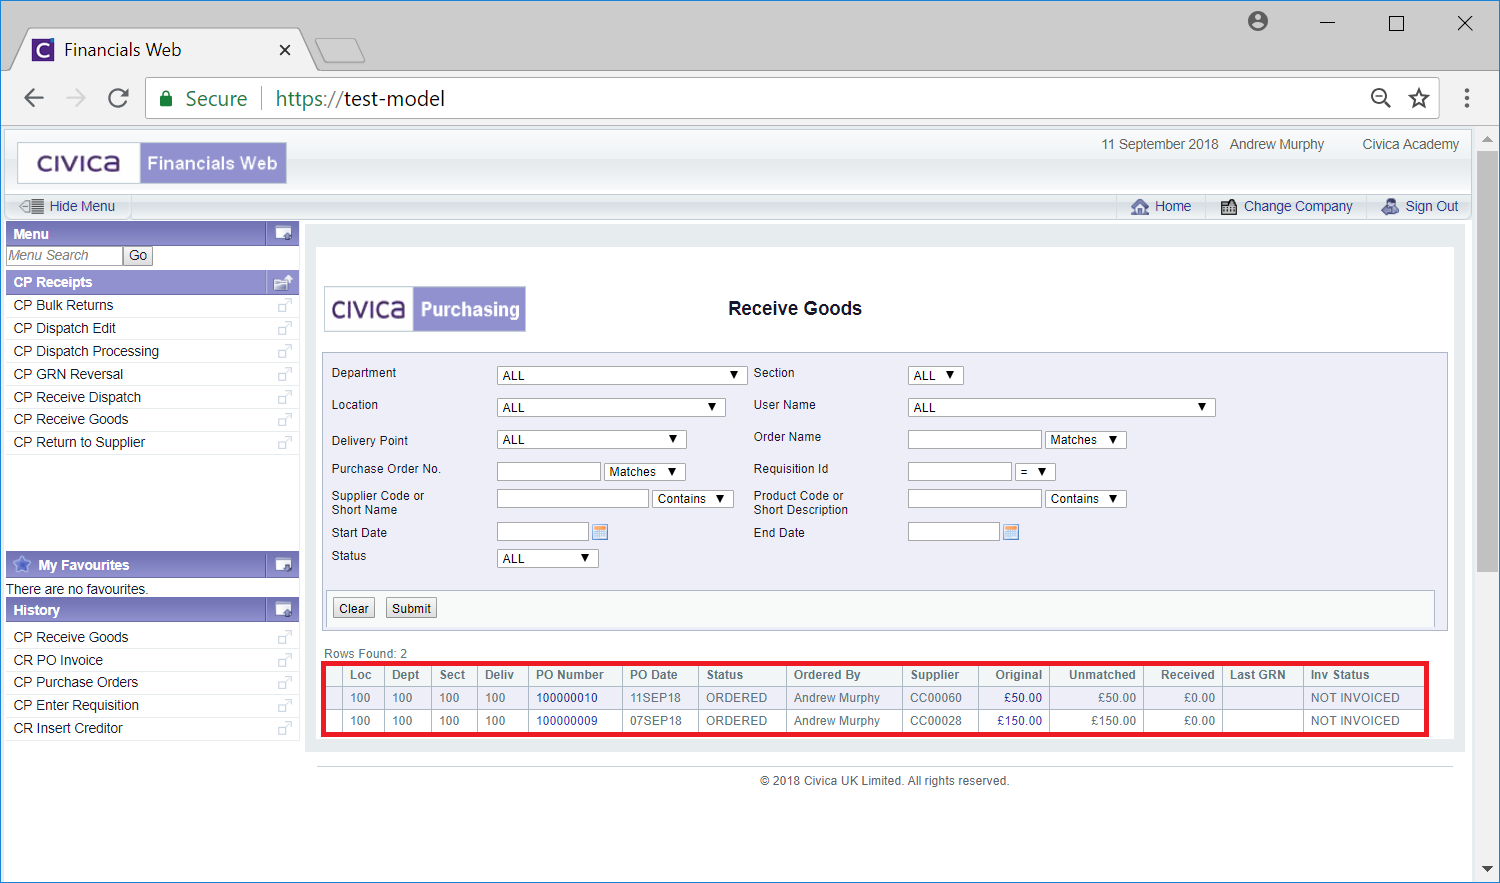Click browser zoom magnifier icon

tap(1381, 98)
